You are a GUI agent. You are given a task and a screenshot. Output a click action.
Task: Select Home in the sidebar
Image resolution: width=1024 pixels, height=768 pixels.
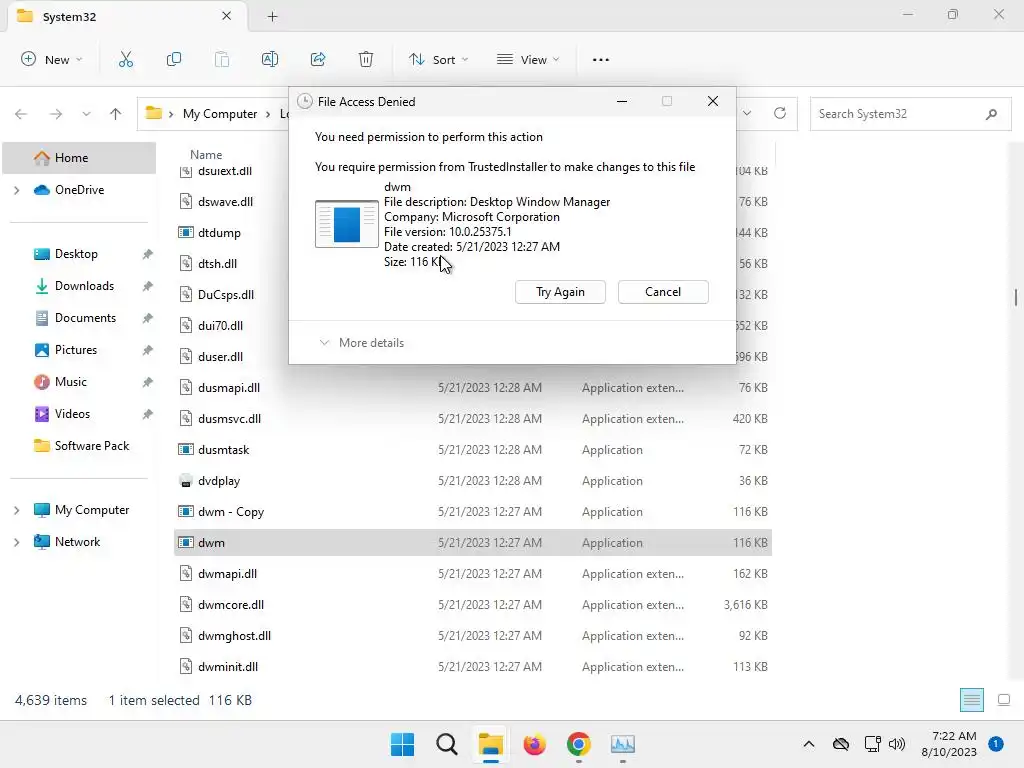click(x=79, y=157)
